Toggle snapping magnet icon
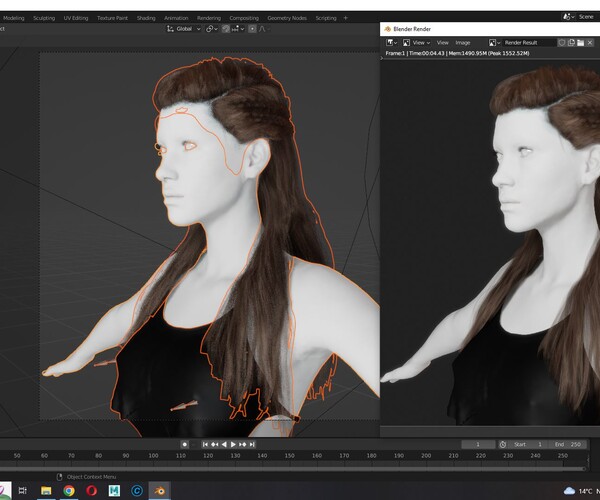This screenshot has width=600, height=500. point(226,29)
